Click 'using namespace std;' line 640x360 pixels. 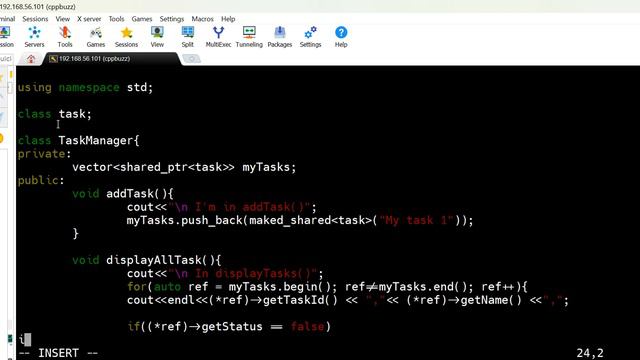tap(85, 87)
